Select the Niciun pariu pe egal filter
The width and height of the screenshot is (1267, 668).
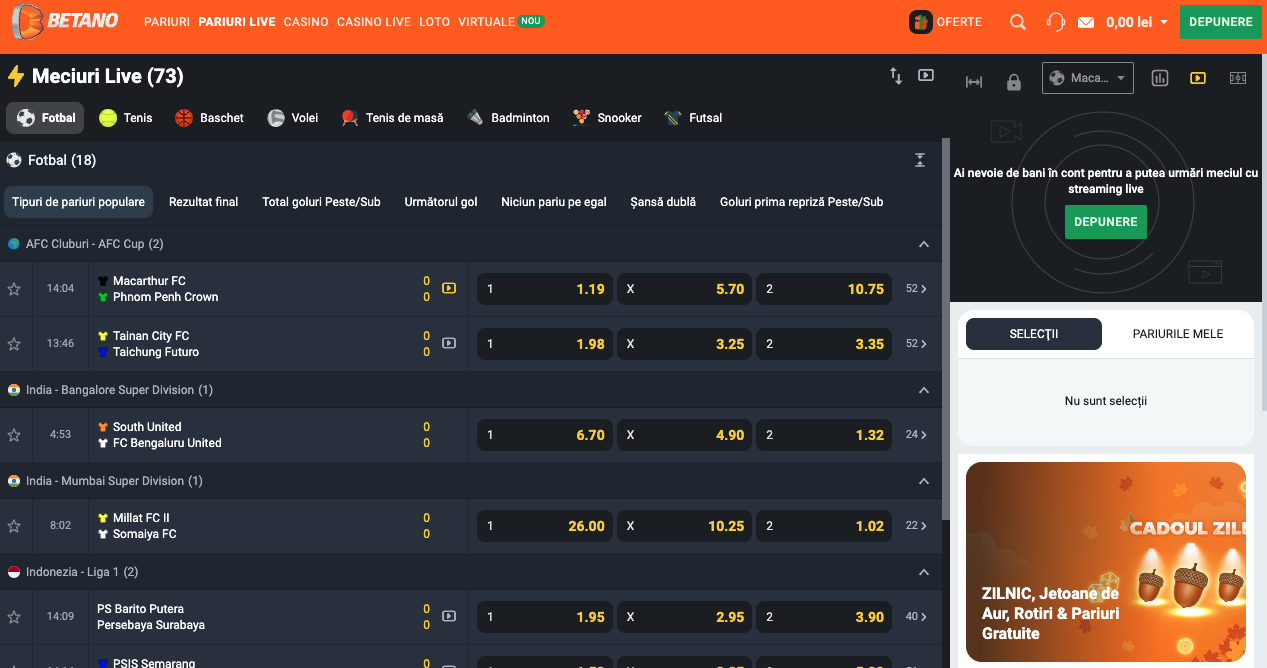554,202
